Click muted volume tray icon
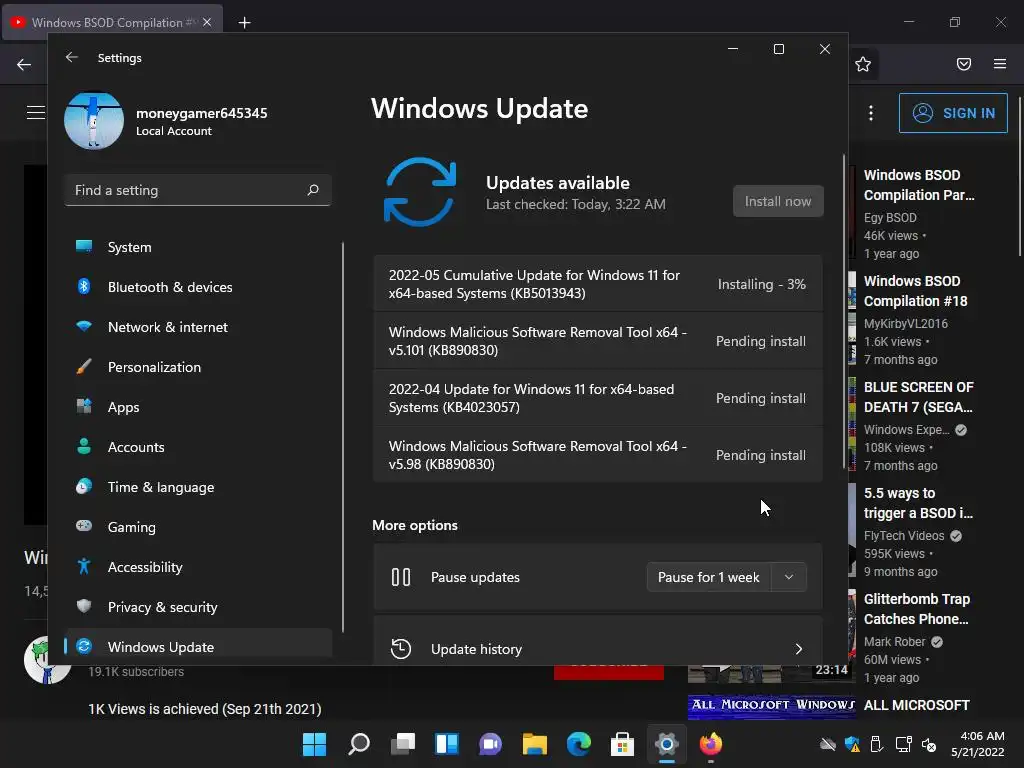The image size is (1024, 768). (x=929, y=744)
